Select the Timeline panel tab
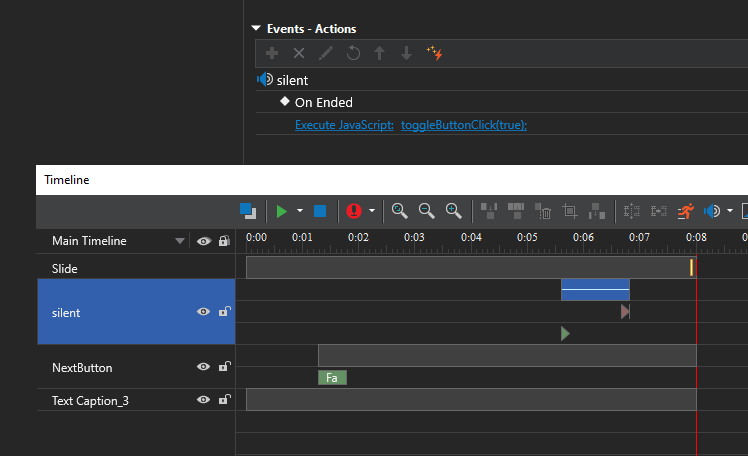 tap(67, 180)
